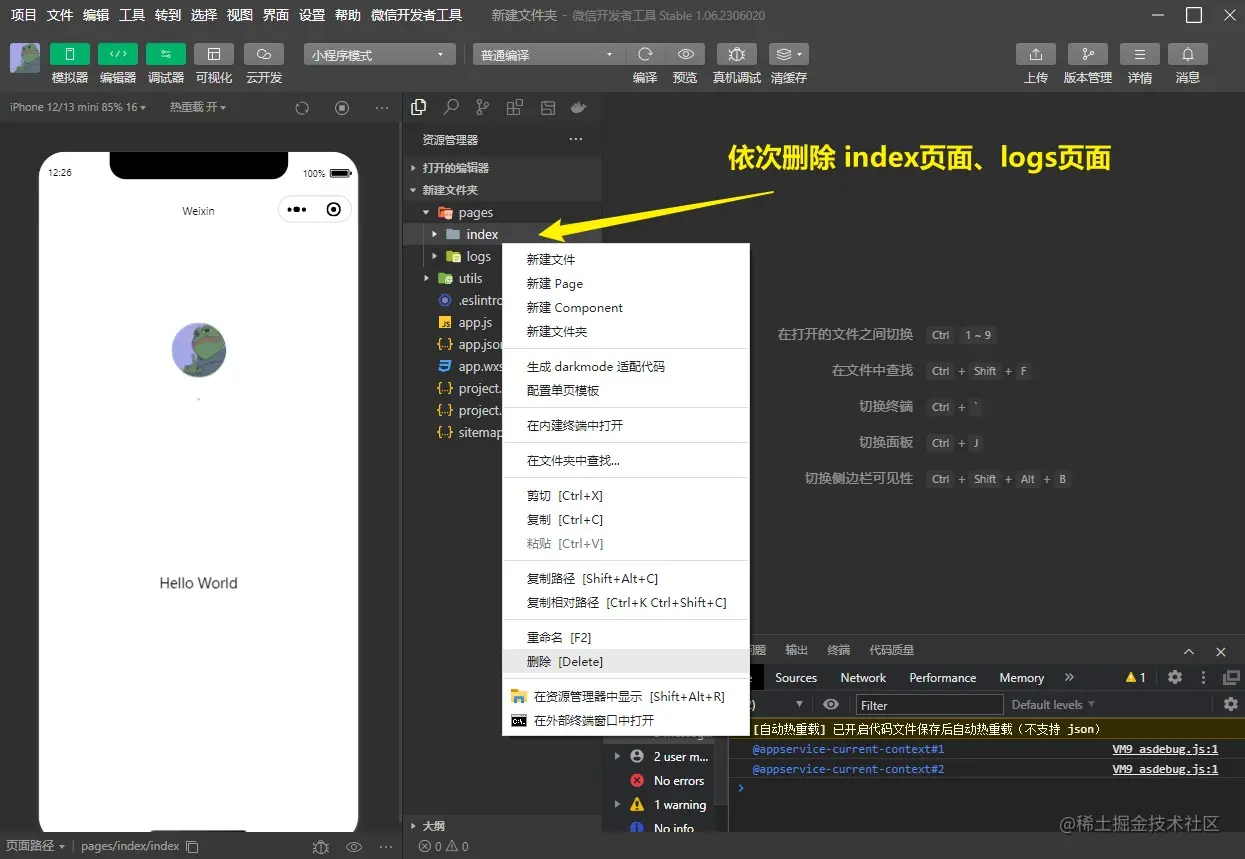Screen dimensions: 1245x859
Task: Collapse the 新建文件夹 project section
Action: pyautogui.click(x=502, y=190)
